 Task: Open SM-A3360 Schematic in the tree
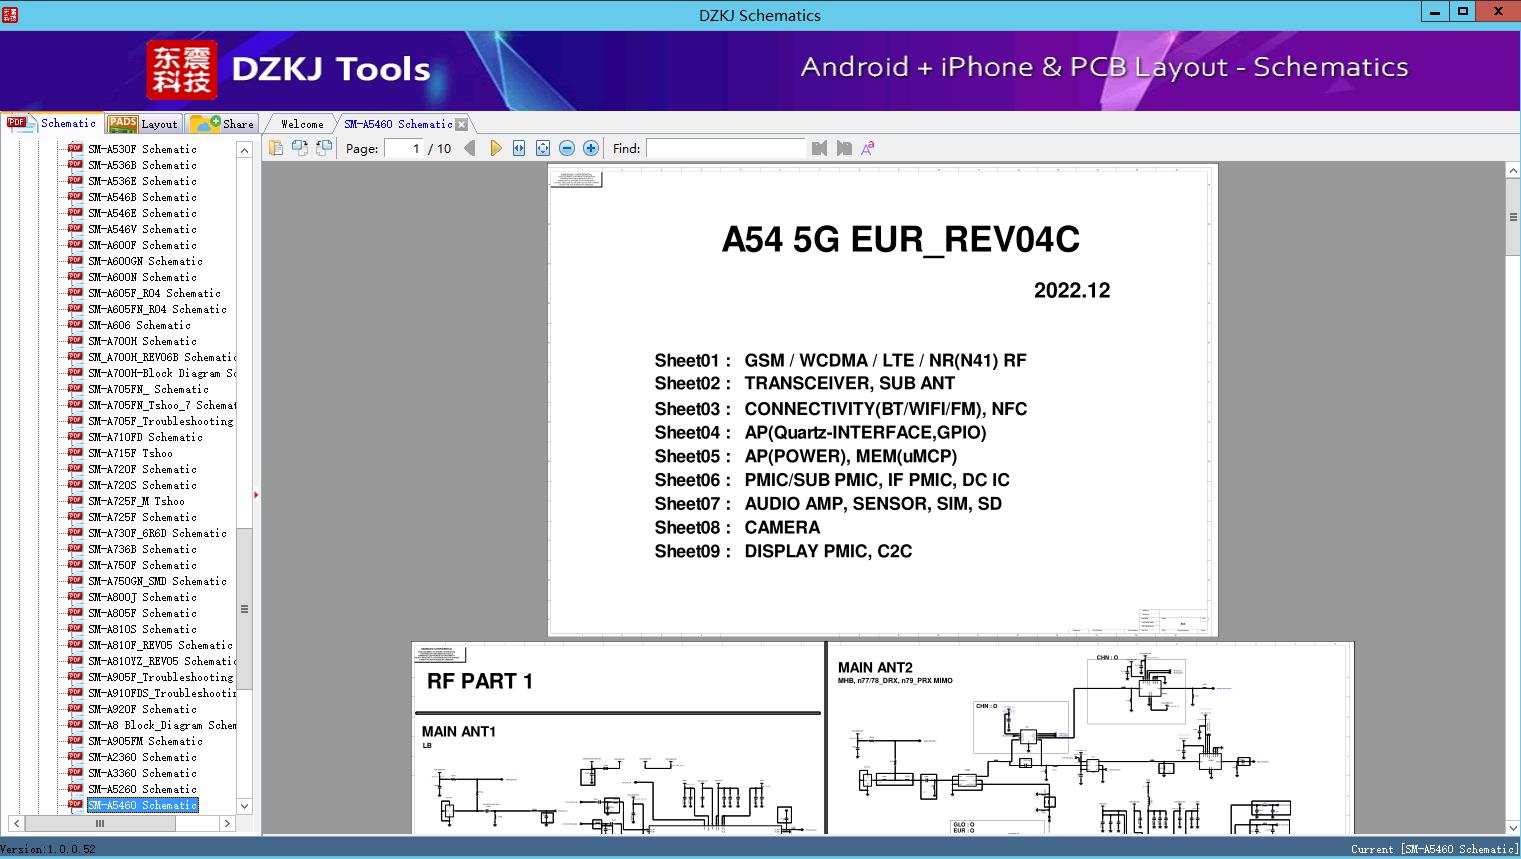pos(142,773)
